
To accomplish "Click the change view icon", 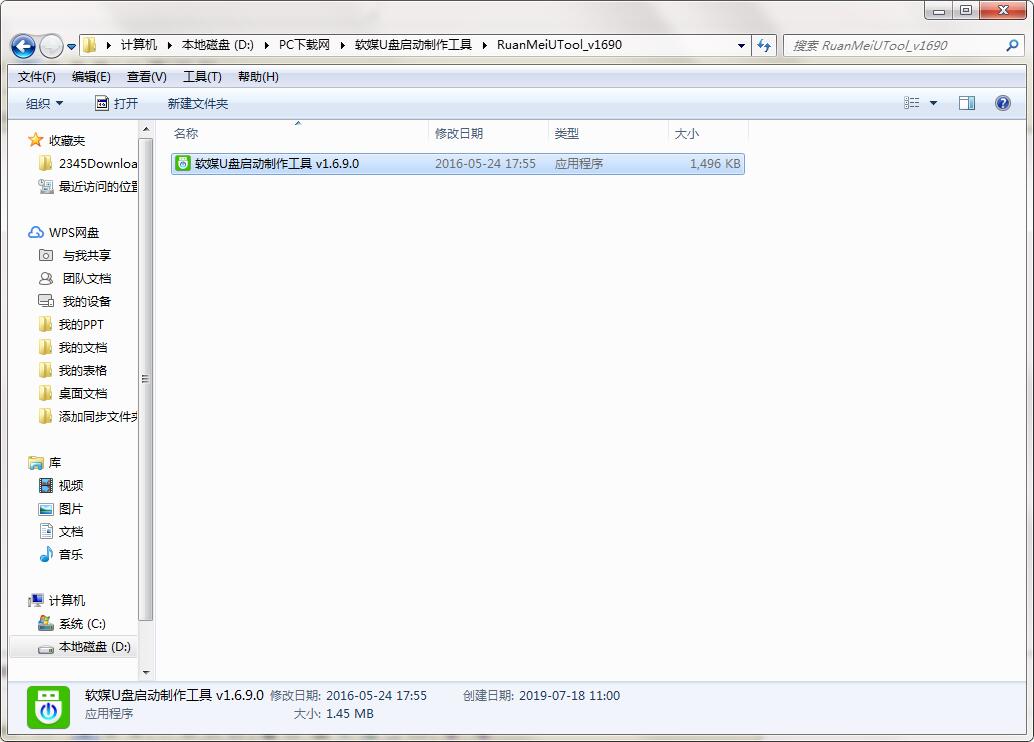I will (911, 103).
